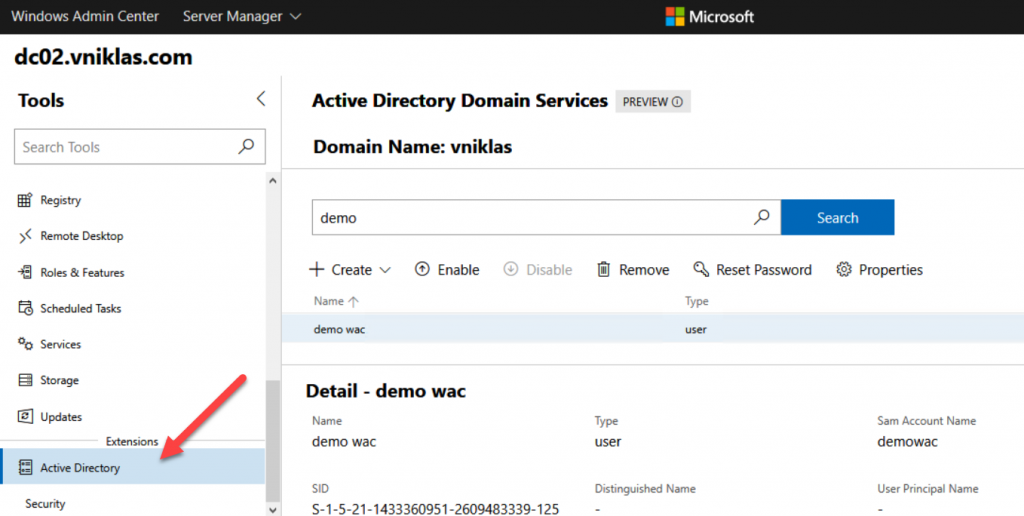Open the Server Manager dropdown
1024x516 pixels.
point(242,16)
